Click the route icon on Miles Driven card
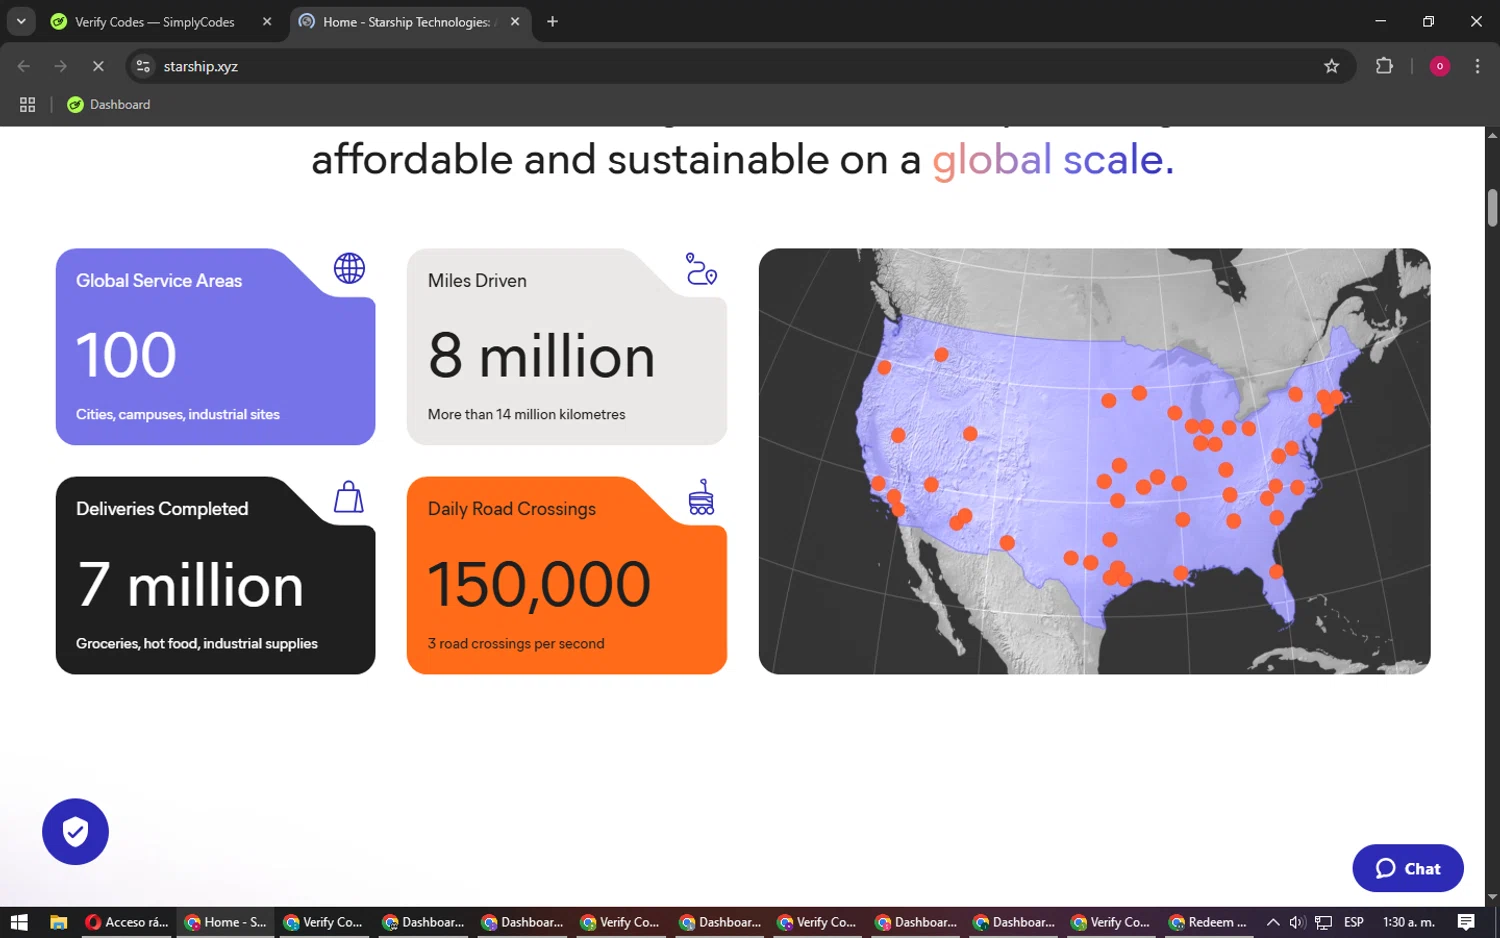 point(701,269)
